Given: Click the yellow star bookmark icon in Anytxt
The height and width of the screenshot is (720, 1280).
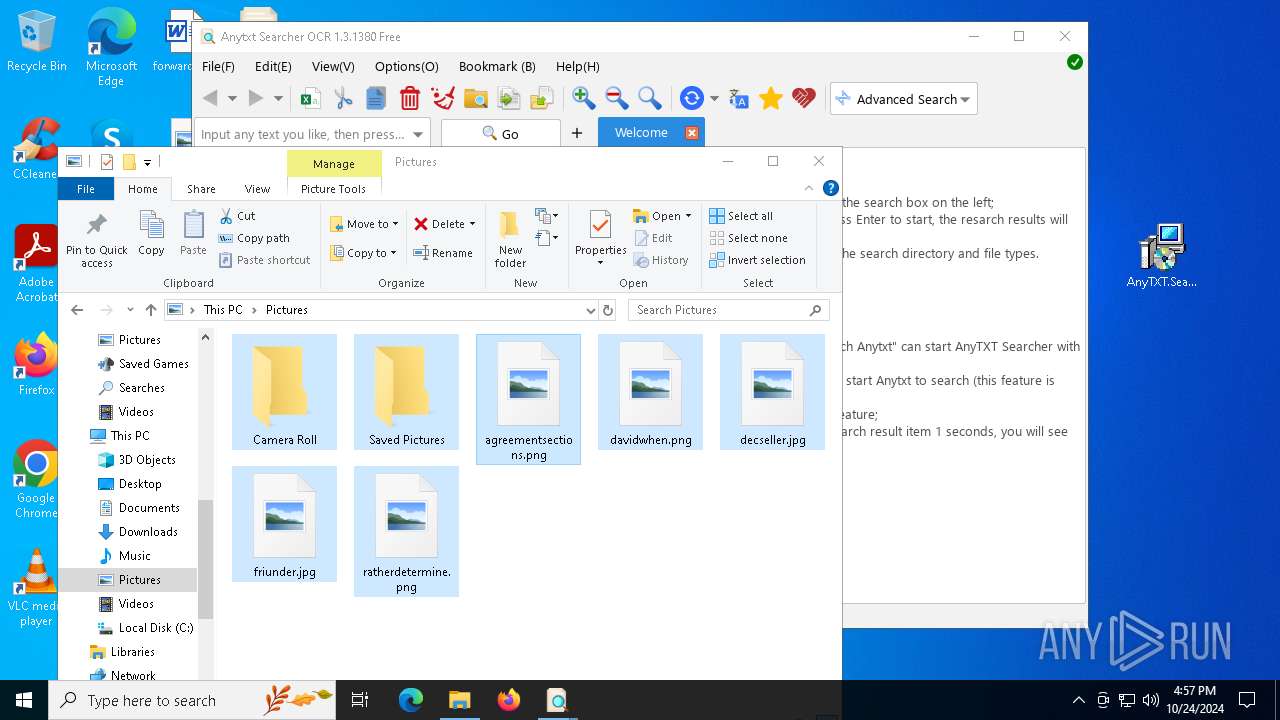Looking at the screenshot, I should tap(770, 98).
